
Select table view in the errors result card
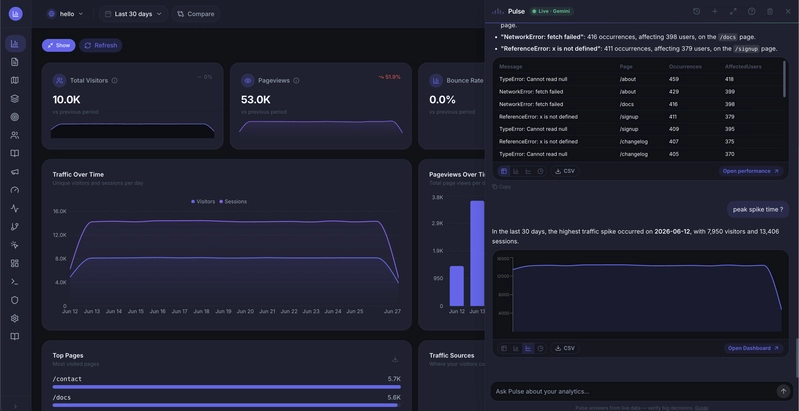coord(503,171)
